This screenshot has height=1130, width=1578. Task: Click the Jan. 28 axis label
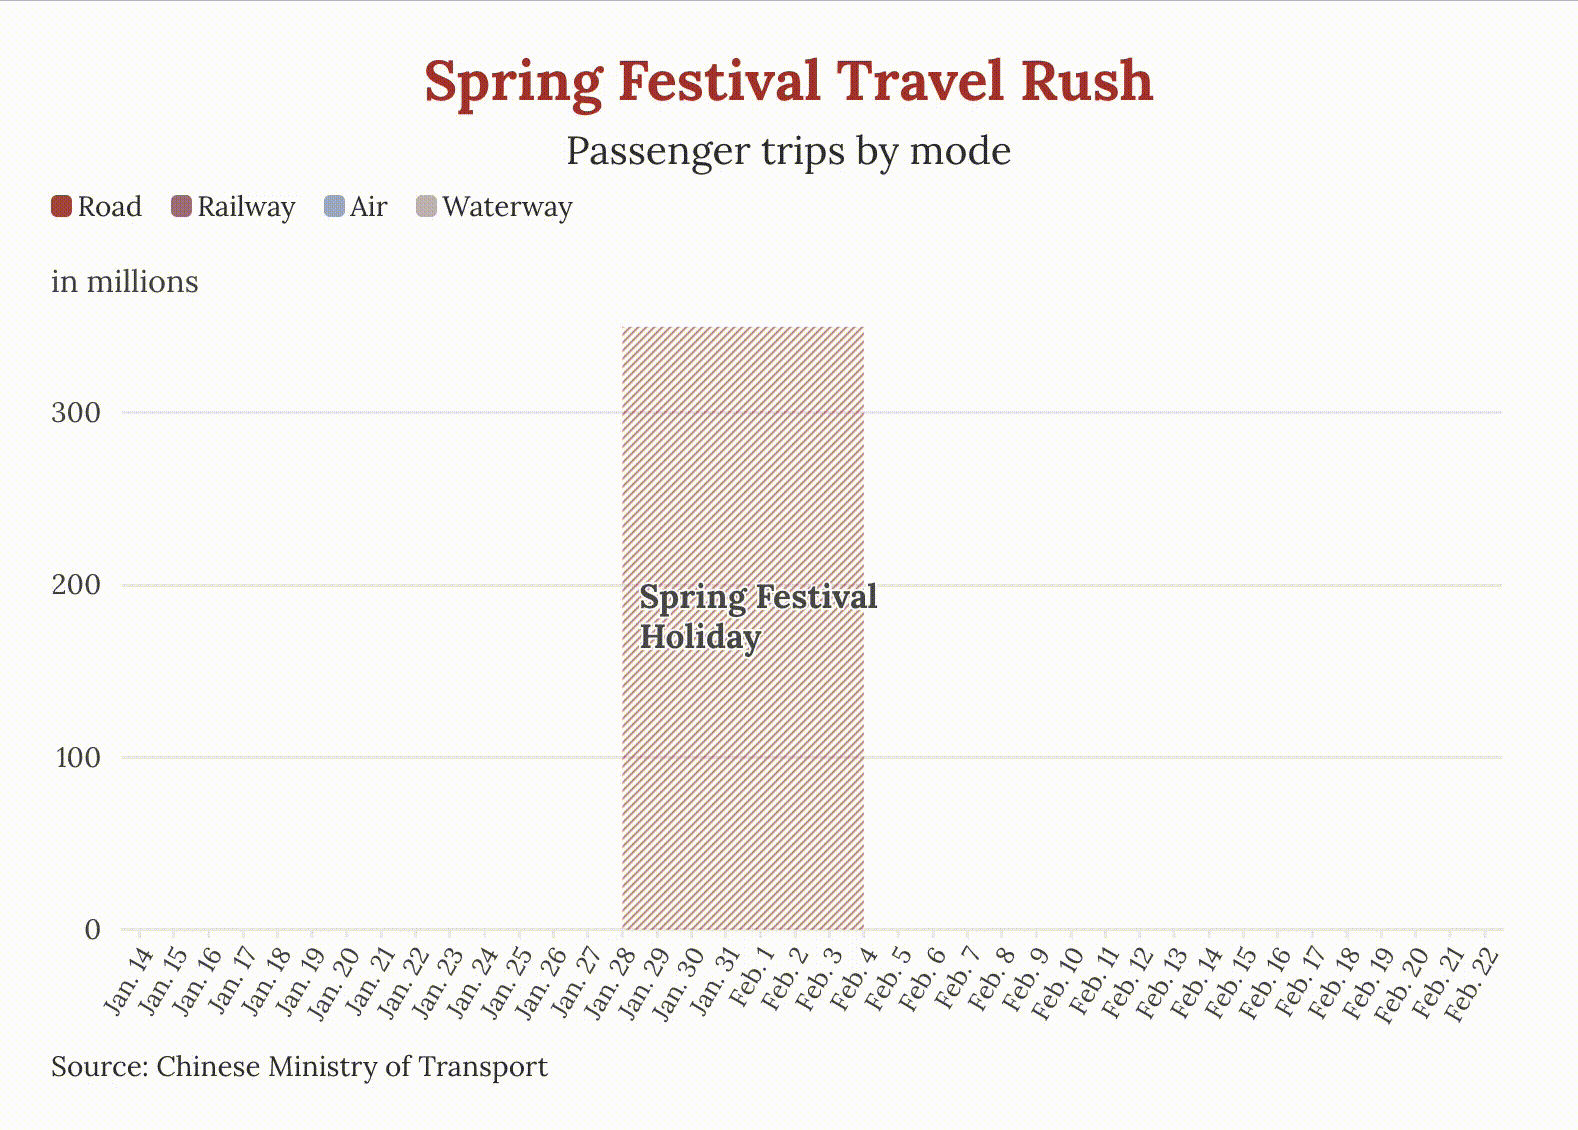(x=612, y=982)
